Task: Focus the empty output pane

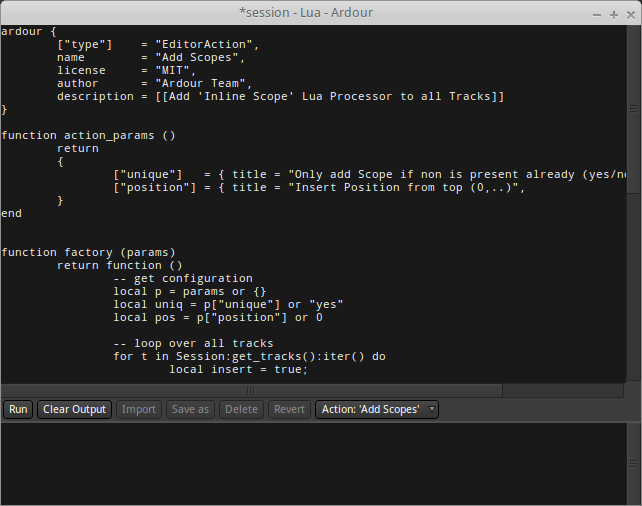Action: point(314,464)
